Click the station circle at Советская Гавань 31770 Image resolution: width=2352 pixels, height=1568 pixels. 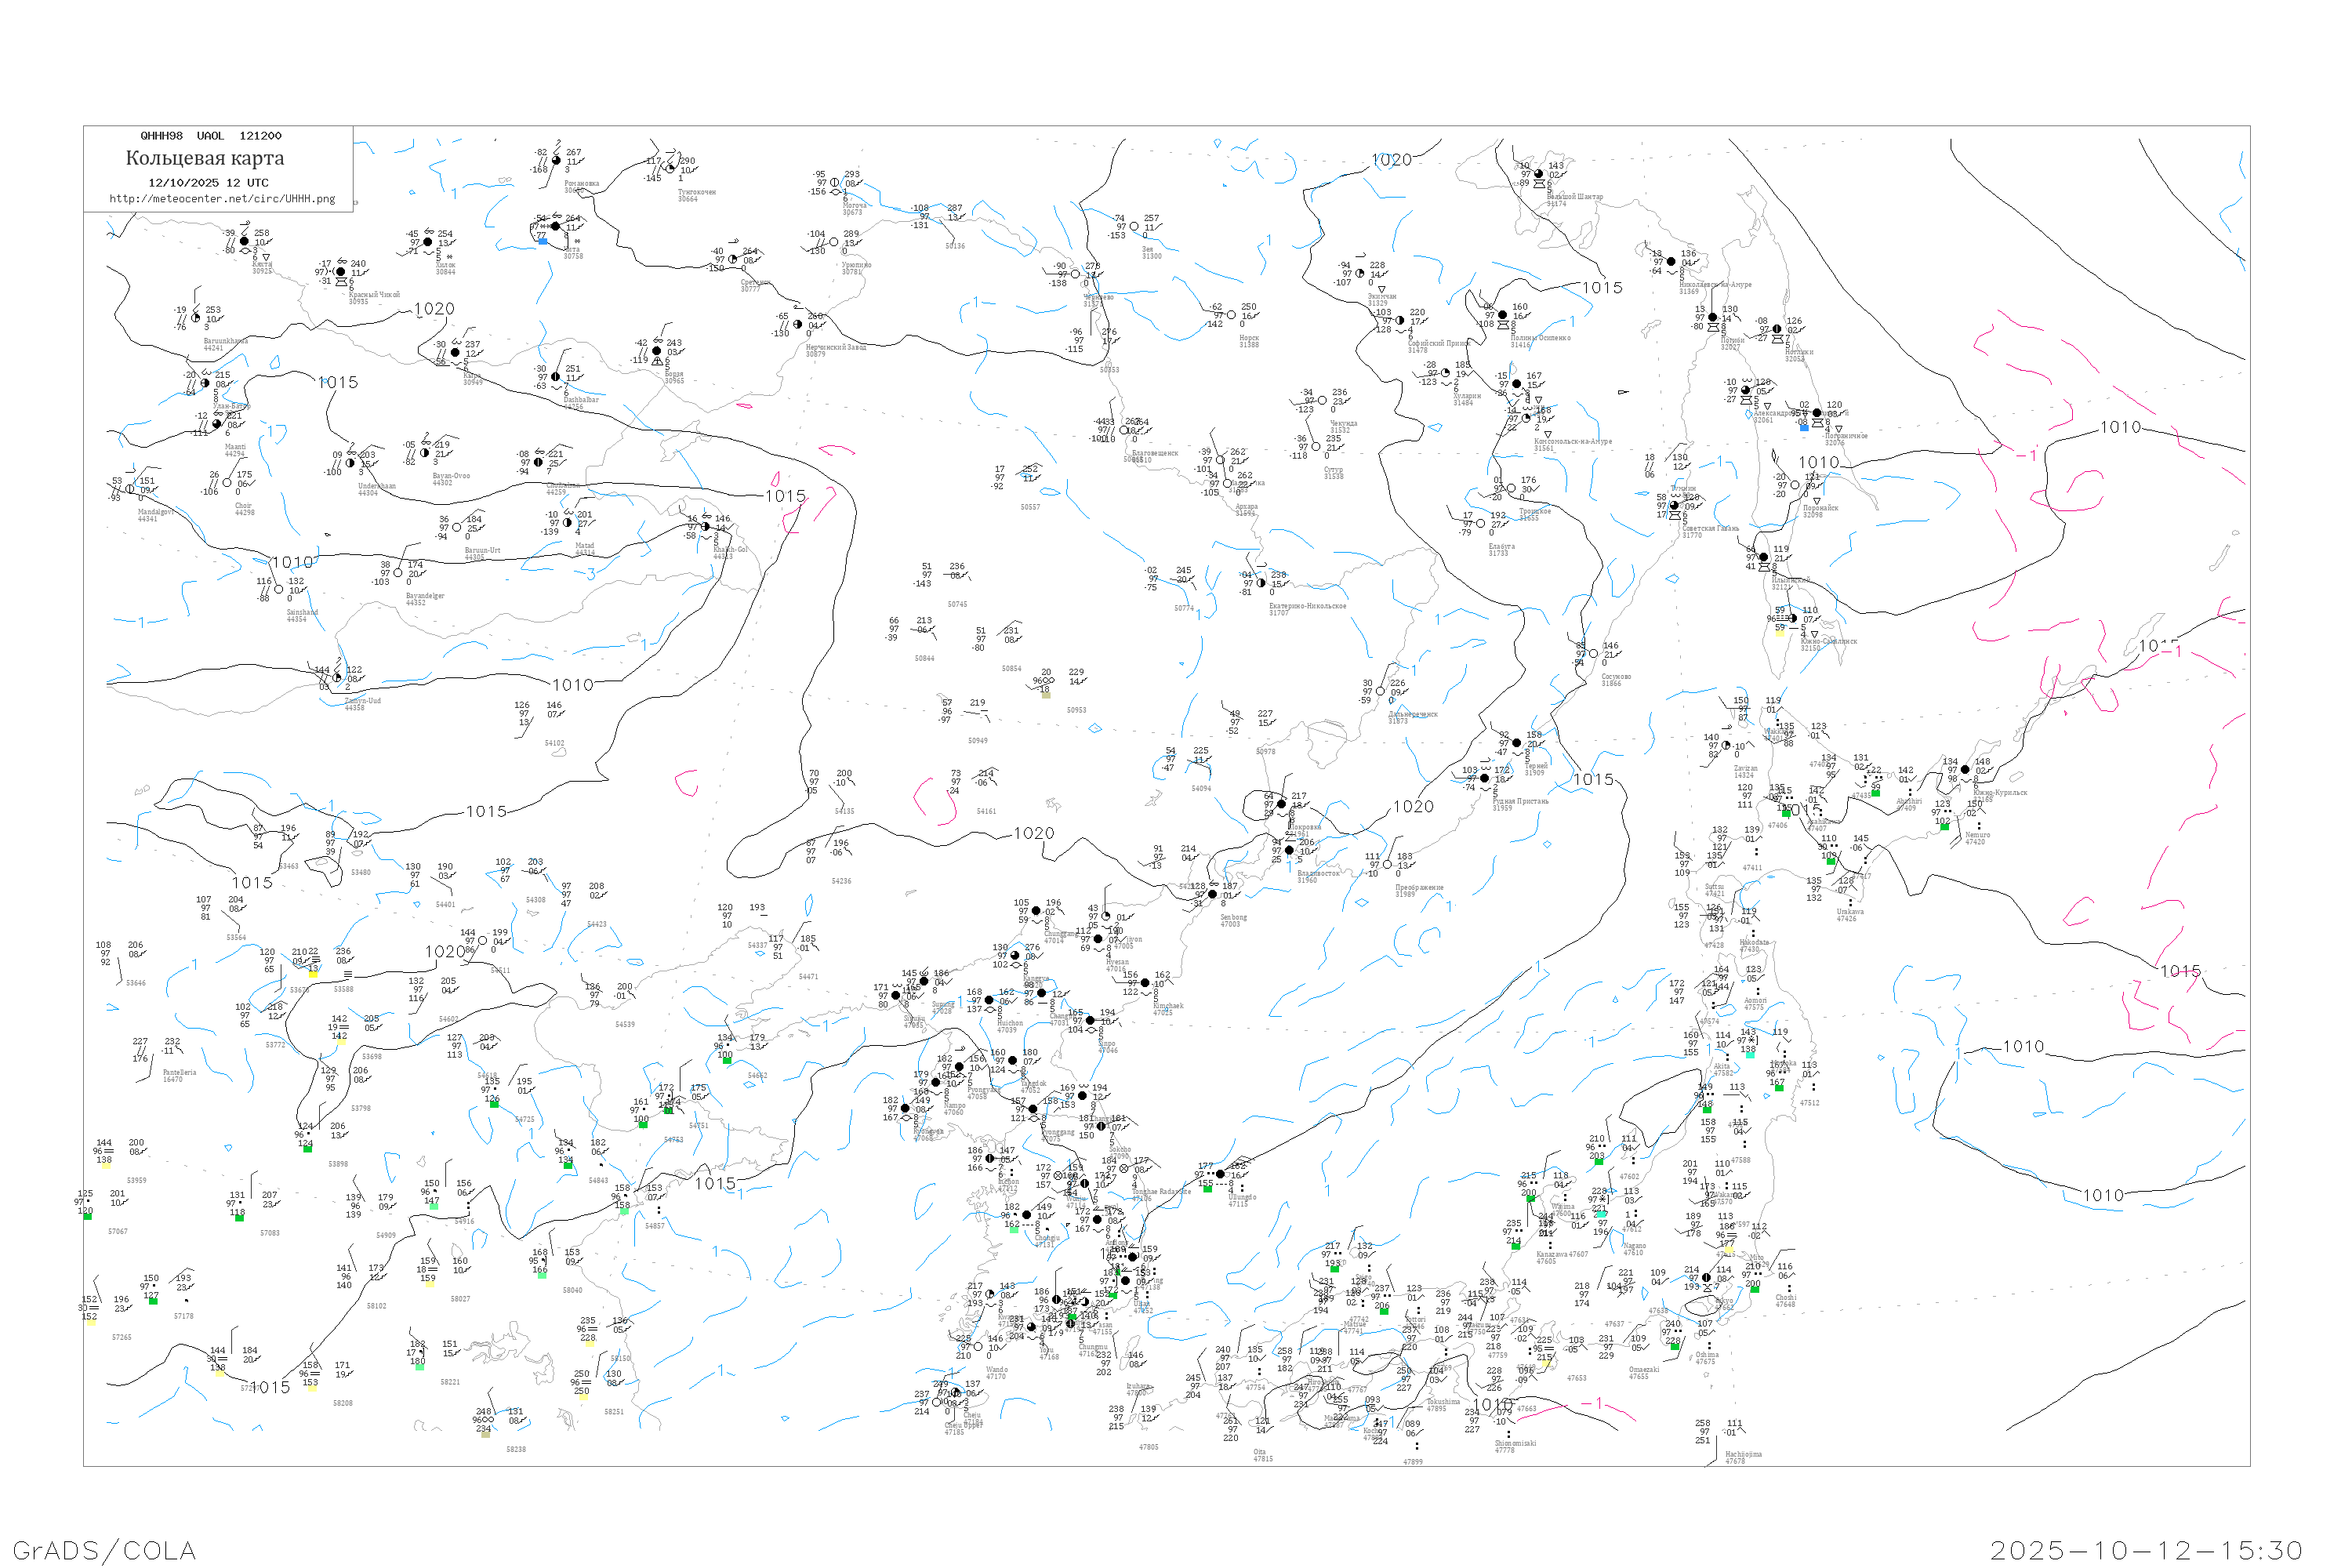pyautogui.click(x=1674, y=506)
